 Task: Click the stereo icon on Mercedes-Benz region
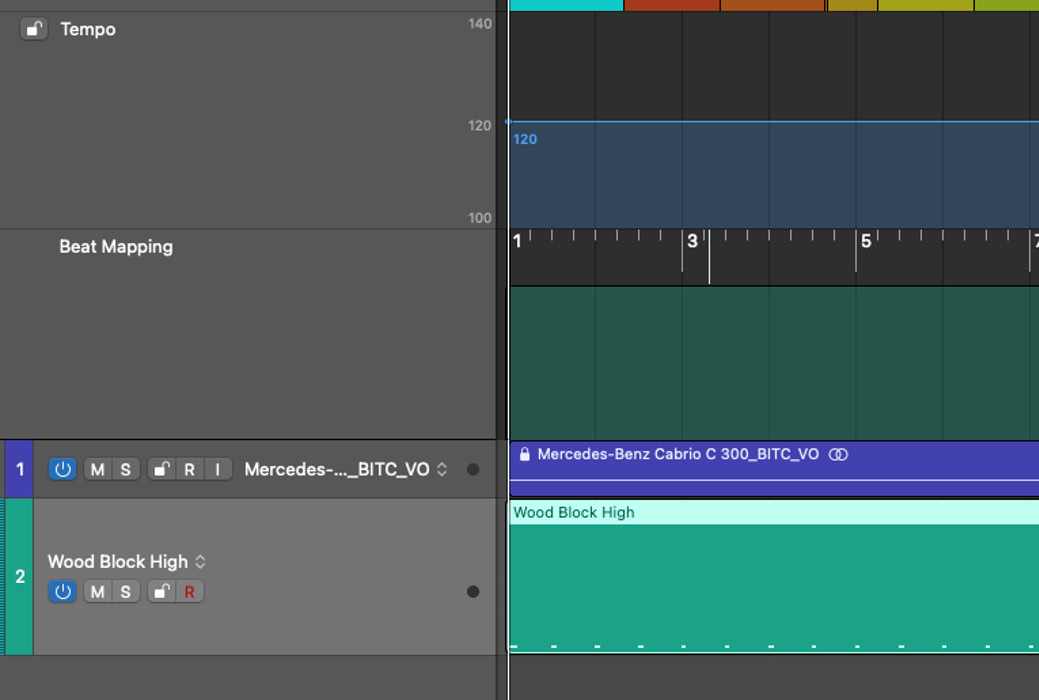838,454
